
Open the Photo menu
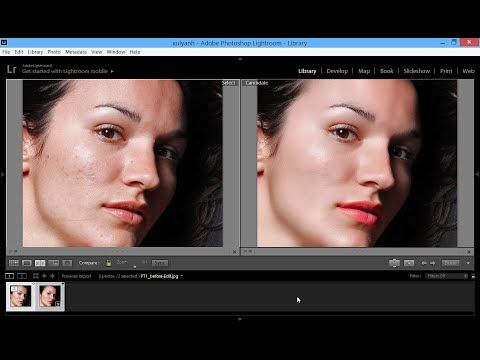coord(54,52)
